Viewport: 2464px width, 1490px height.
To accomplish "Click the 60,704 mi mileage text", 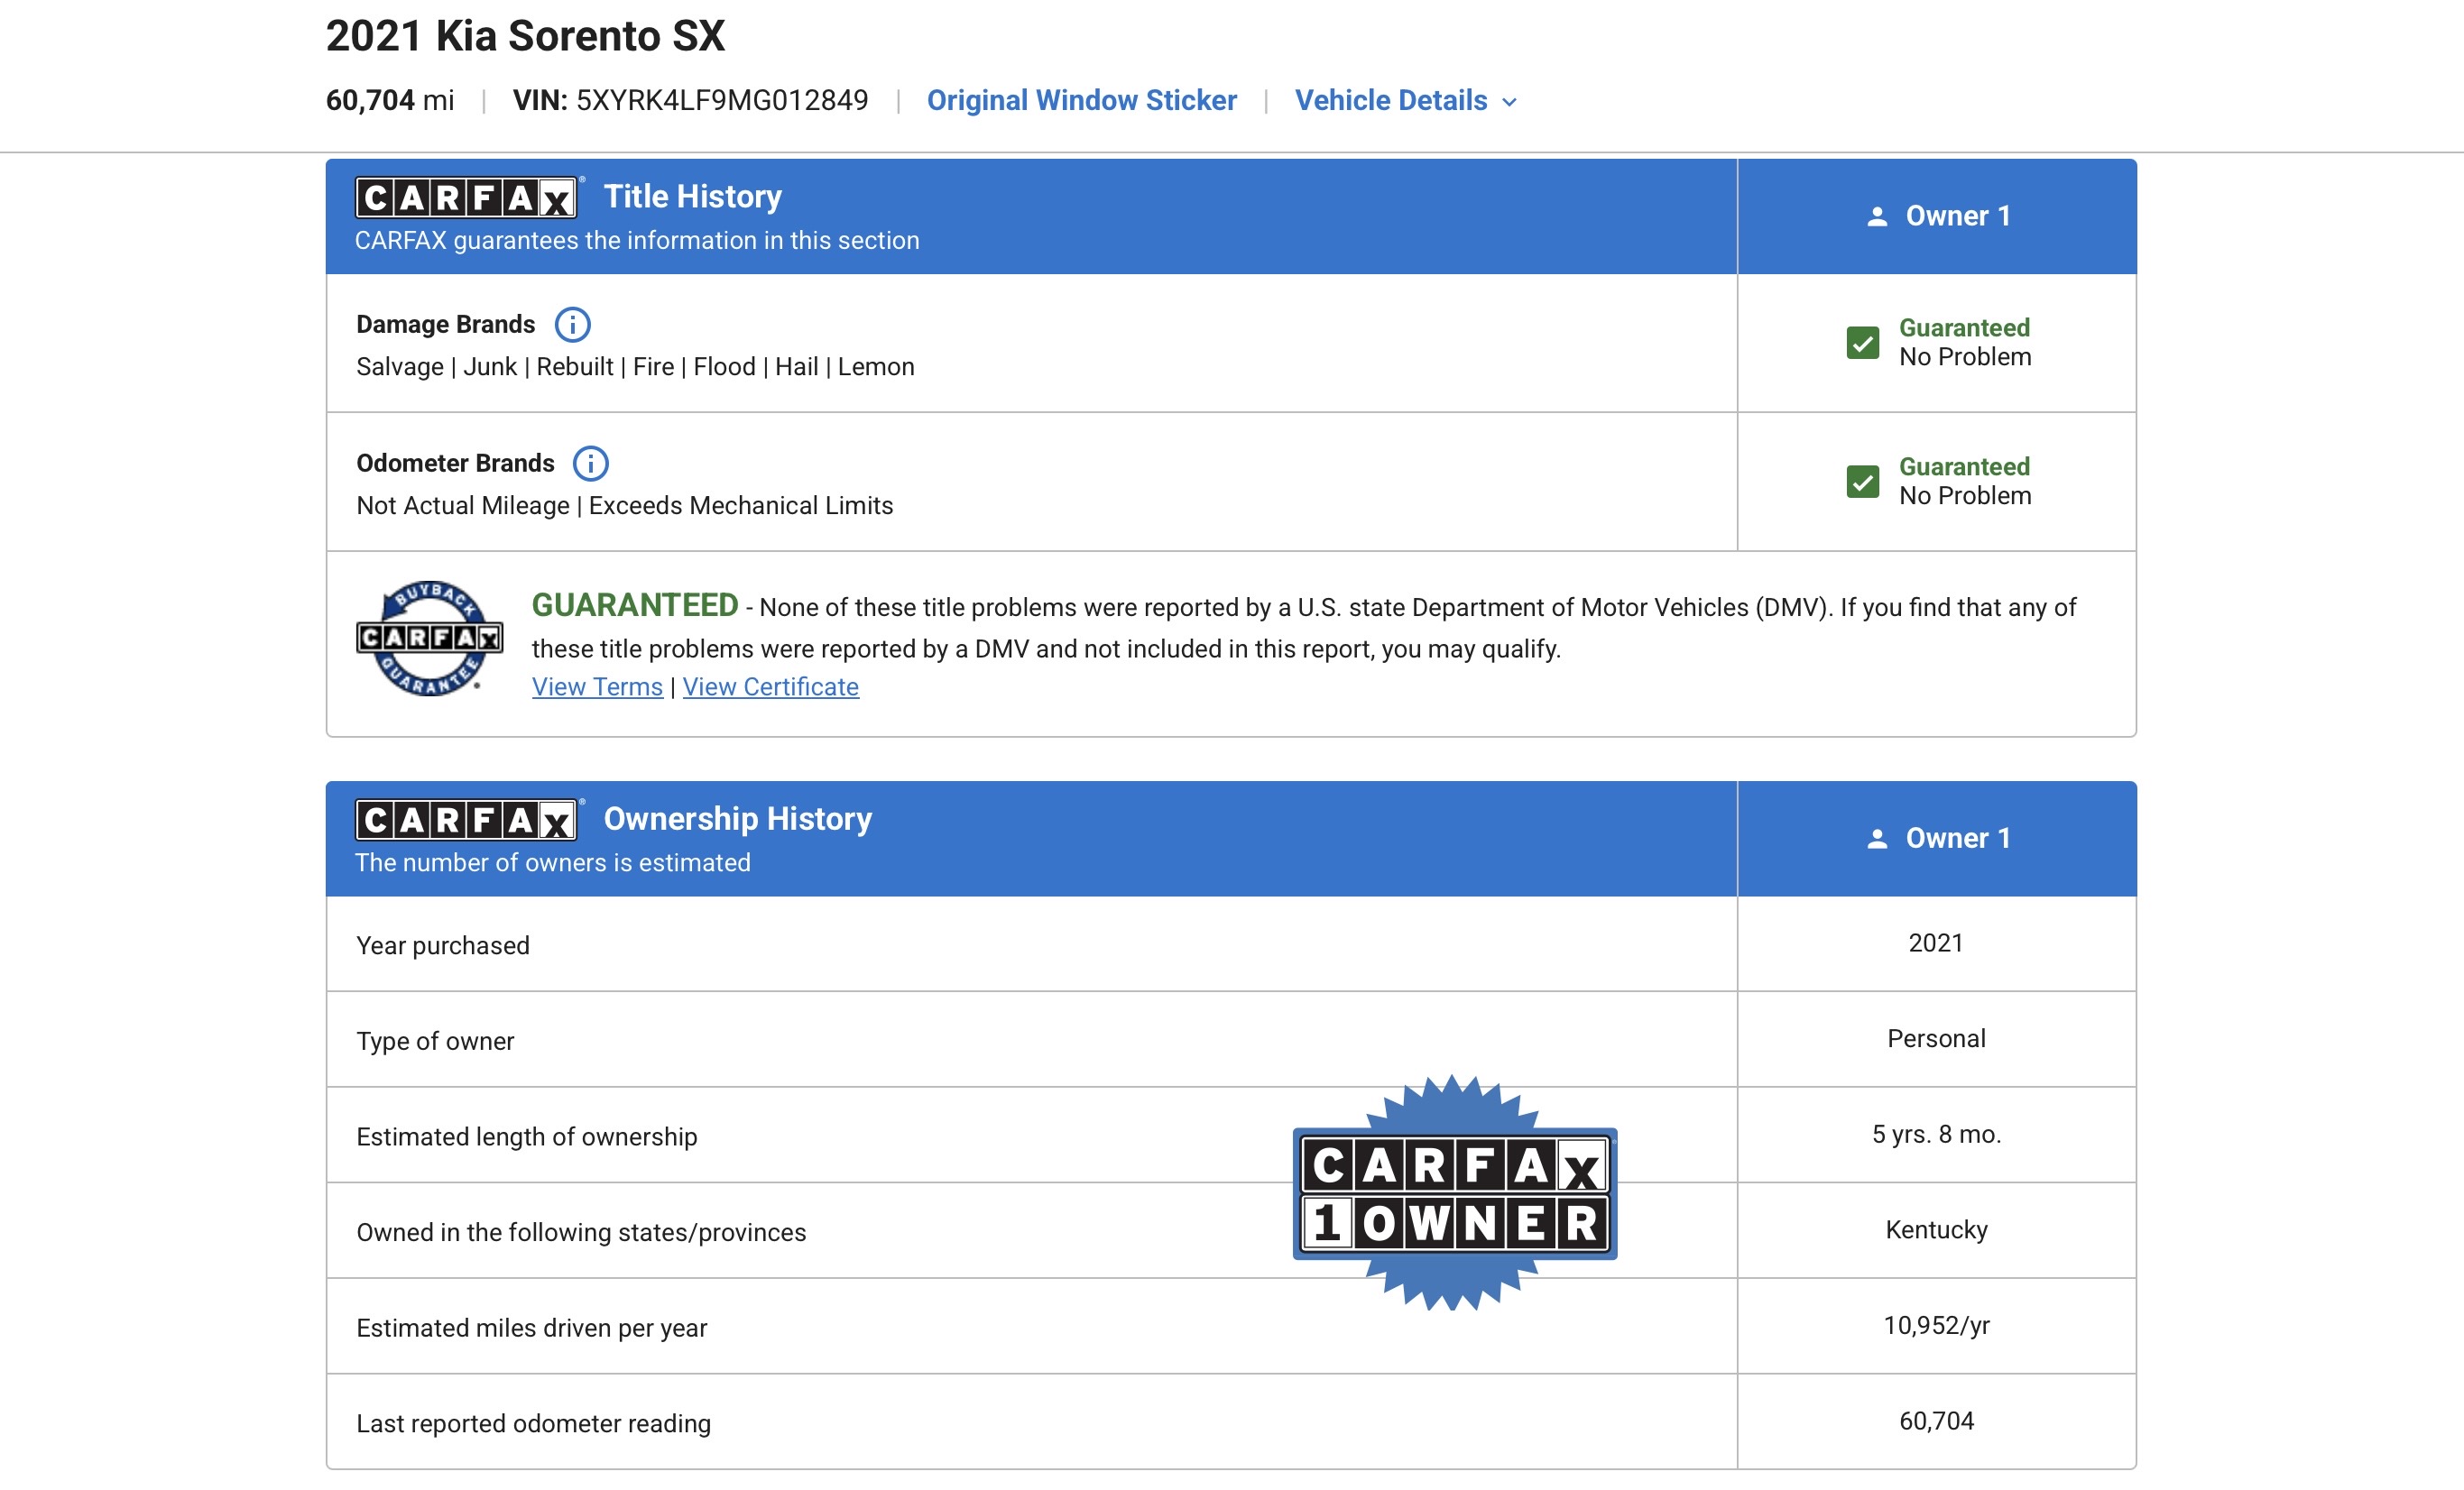I will coord(390,100).
